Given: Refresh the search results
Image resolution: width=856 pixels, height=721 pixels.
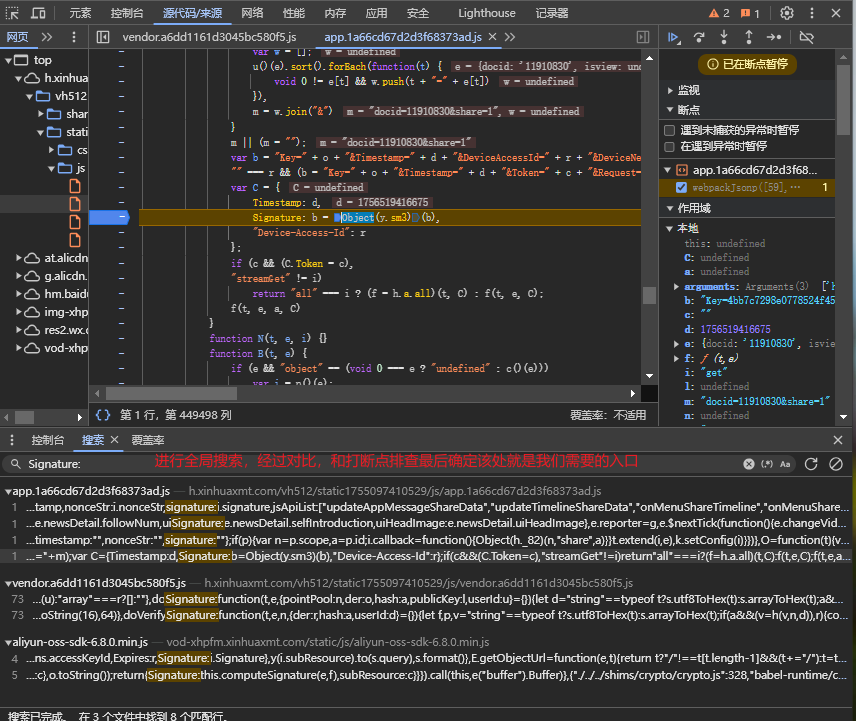Looking at the screenshot, I should coord(811,464).
